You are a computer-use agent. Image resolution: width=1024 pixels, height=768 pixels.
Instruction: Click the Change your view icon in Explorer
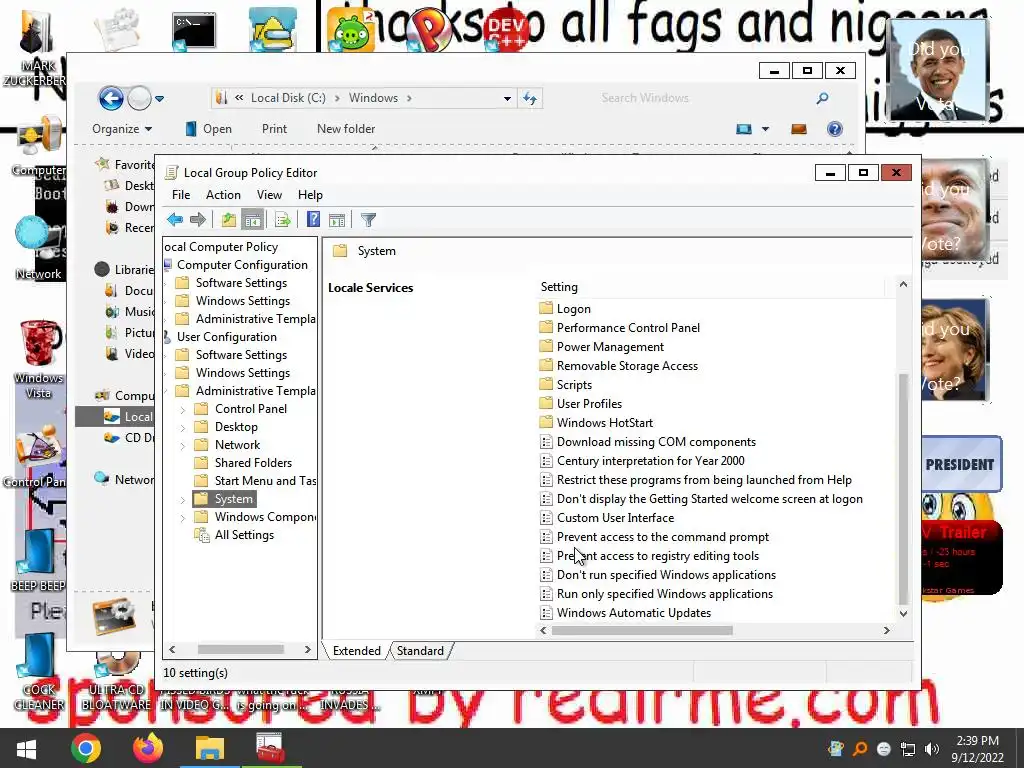pyautogui.click(x=744, y=129)
